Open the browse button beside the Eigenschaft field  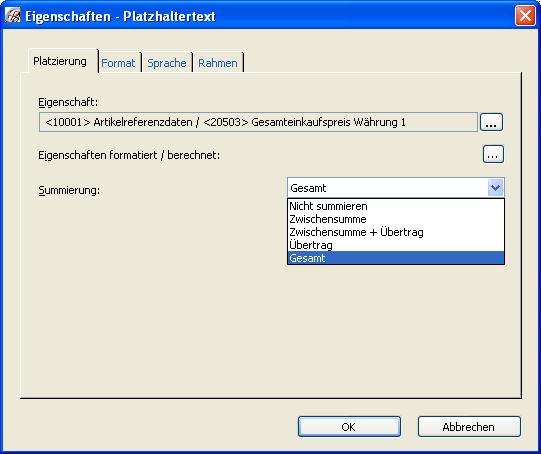point(491,122)
